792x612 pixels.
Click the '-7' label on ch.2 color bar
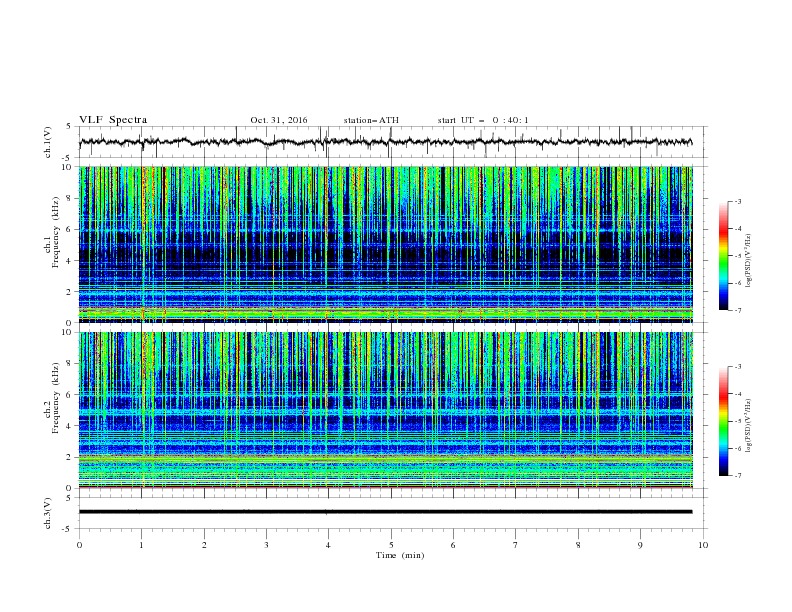coord(737,476)
